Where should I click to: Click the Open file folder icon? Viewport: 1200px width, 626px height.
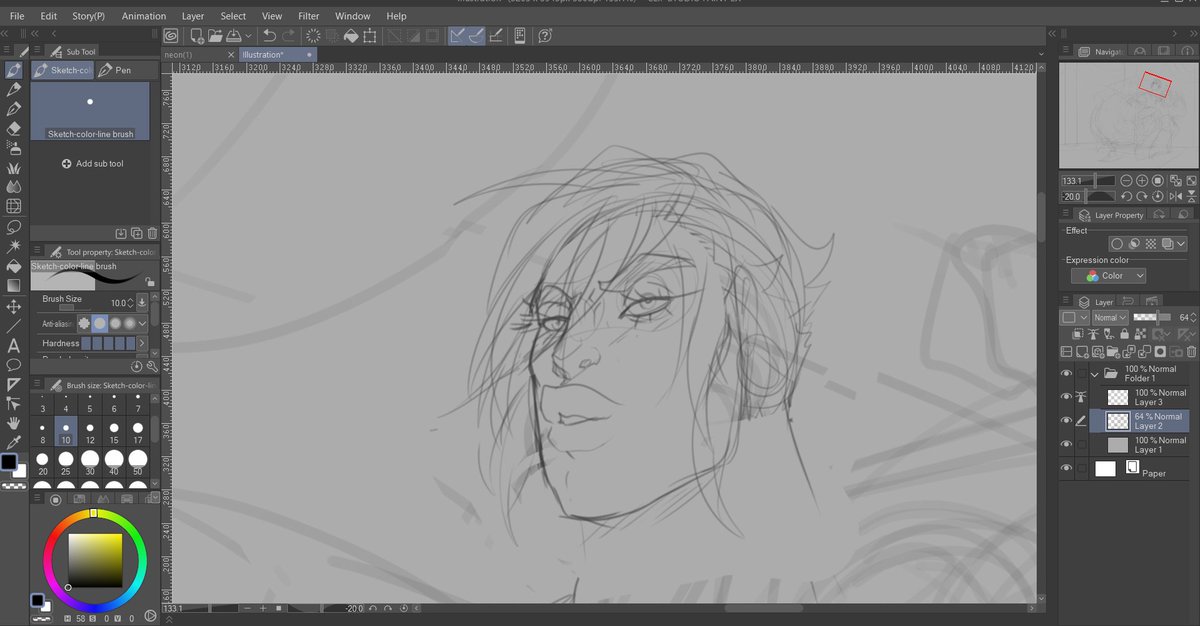[x=215, y=36]
